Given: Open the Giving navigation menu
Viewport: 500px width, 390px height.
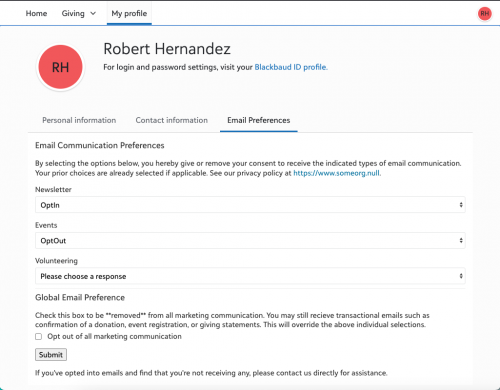Looking at the screenshot, I should pyautogui.click(x=79, y=13).
